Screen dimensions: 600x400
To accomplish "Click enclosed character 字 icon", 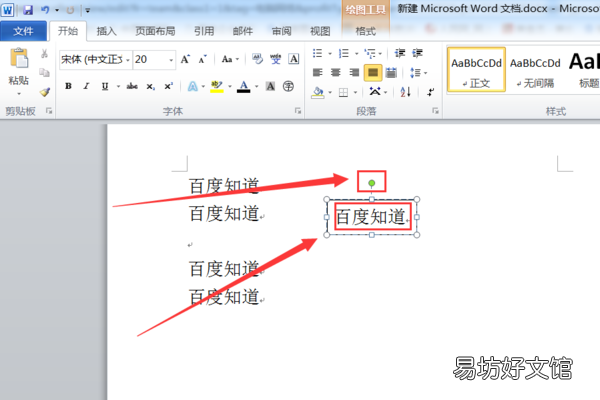I will (x=288, y=87).
